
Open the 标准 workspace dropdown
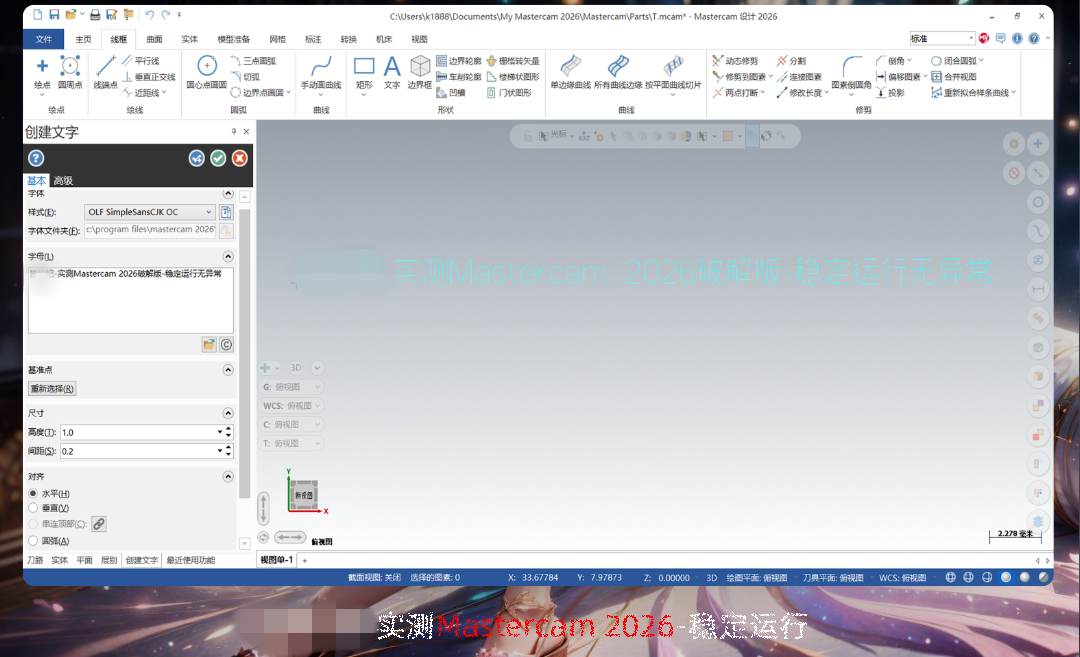coord(942,39)
